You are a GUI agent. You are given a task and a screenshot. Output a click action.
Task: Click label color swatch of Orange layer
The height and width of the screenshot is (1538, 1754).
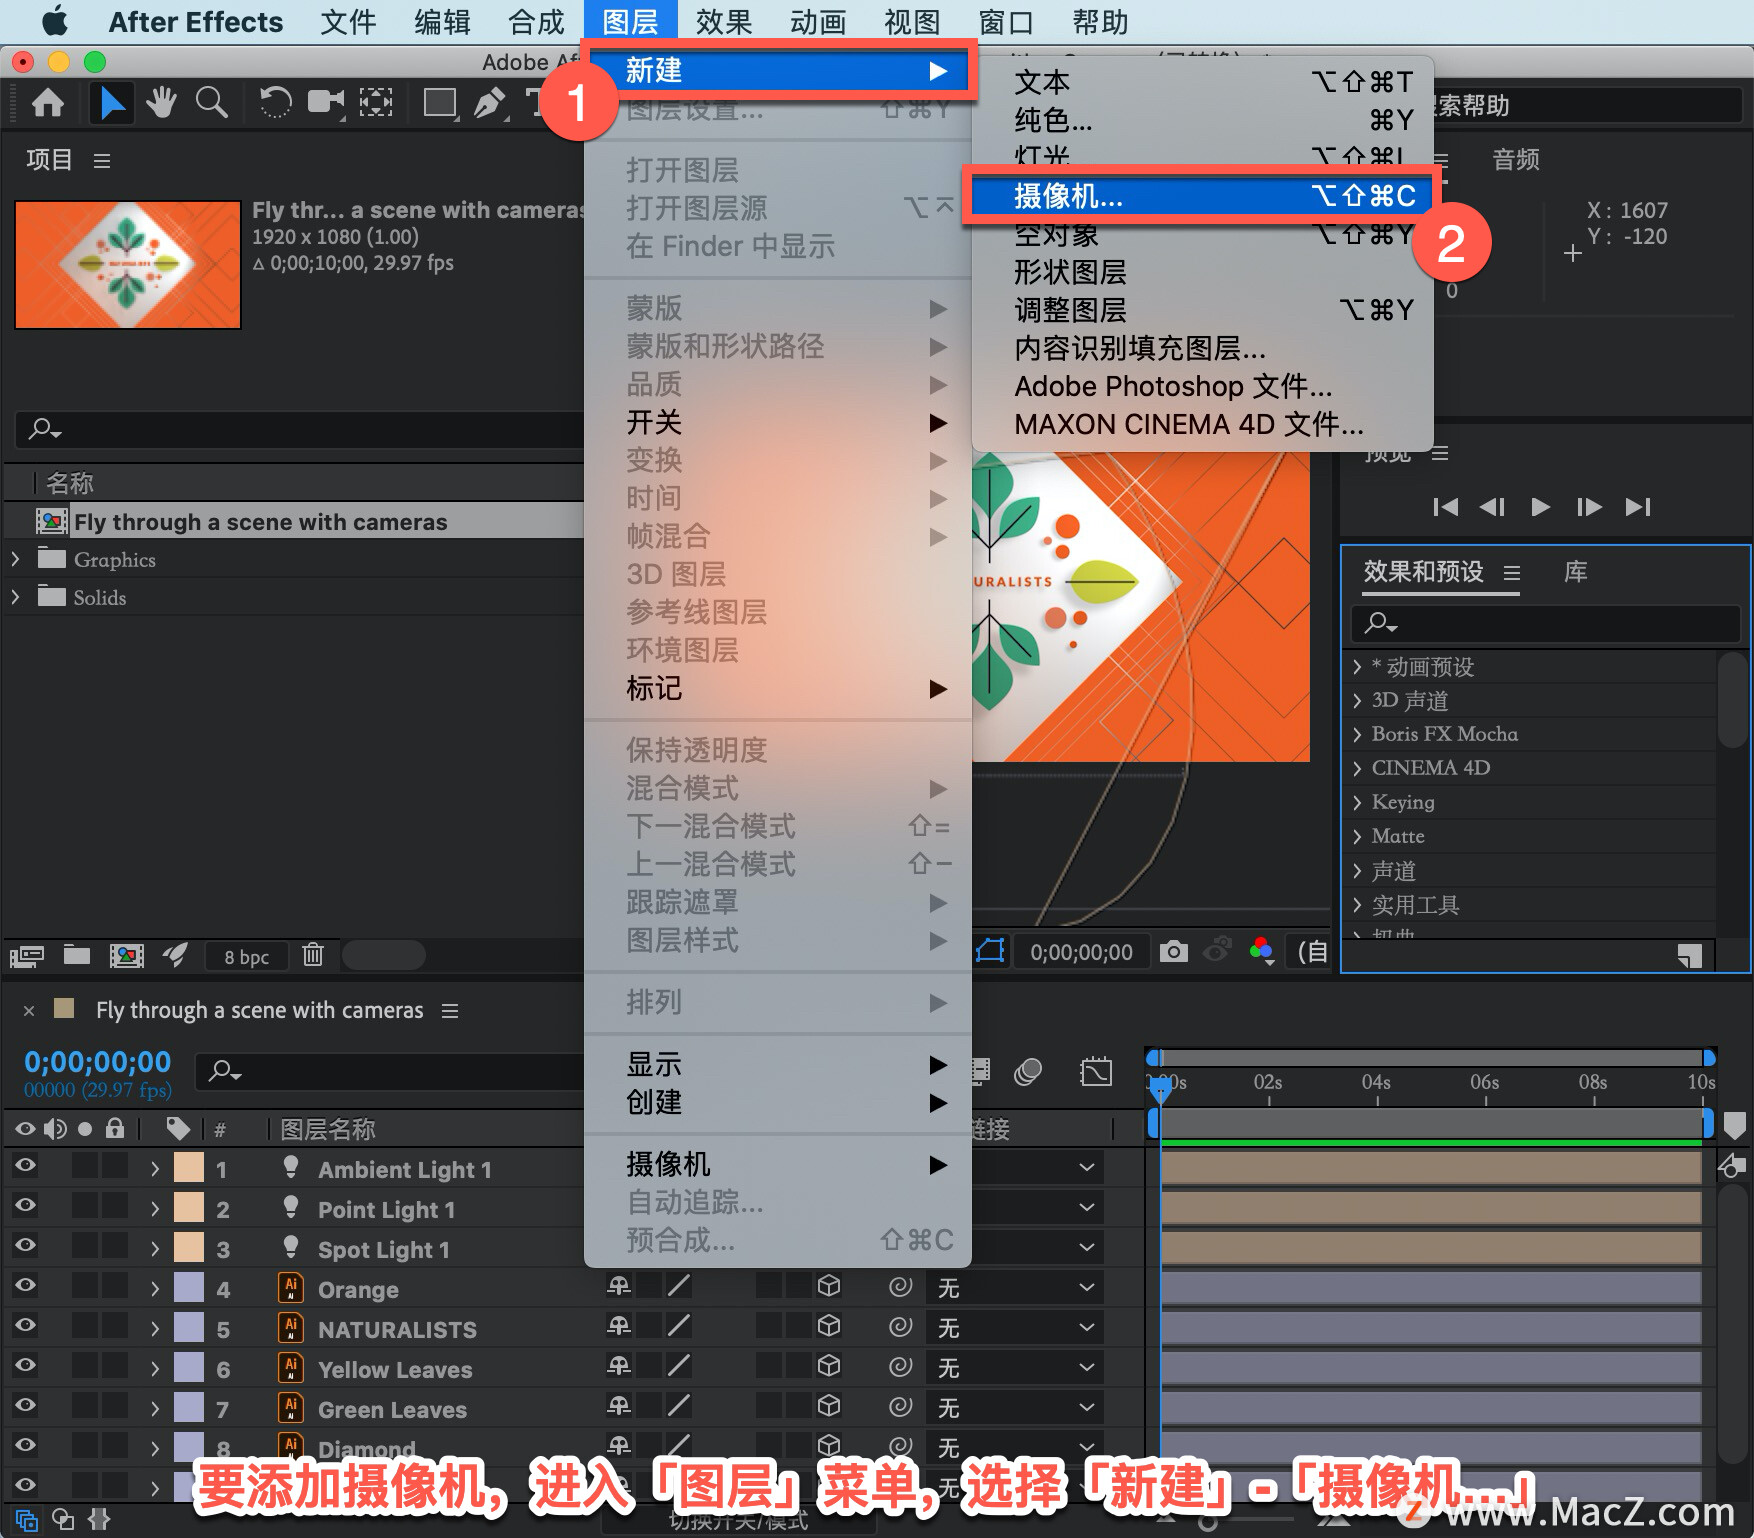188,1288
